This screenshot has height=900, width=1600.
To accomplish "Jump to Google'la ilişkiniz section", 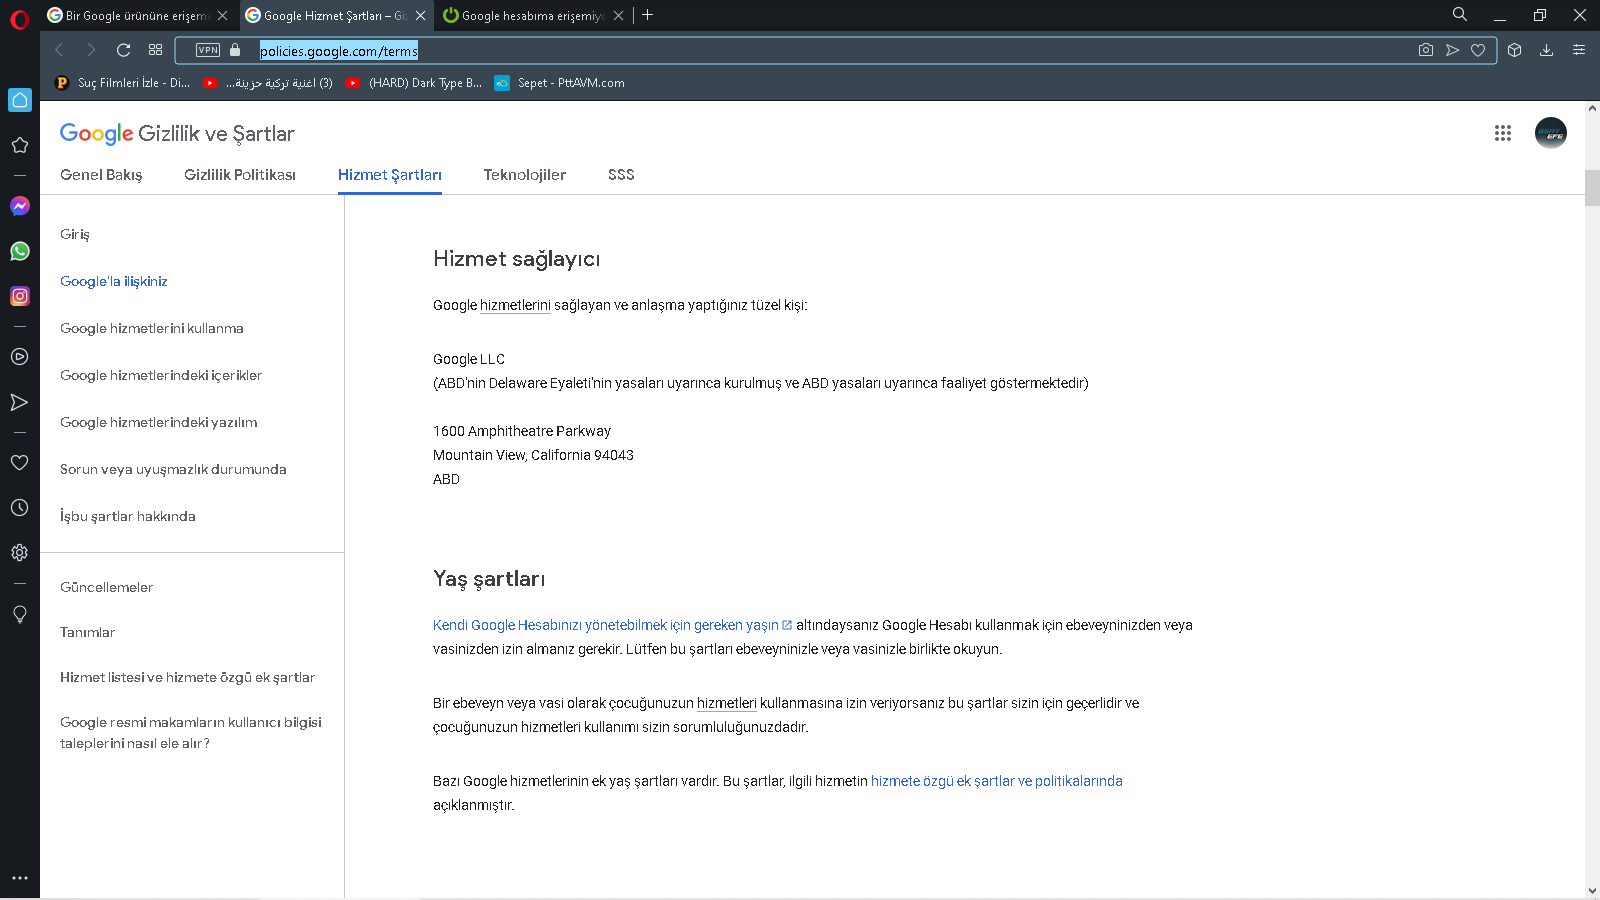I will (x=114, y=281).
